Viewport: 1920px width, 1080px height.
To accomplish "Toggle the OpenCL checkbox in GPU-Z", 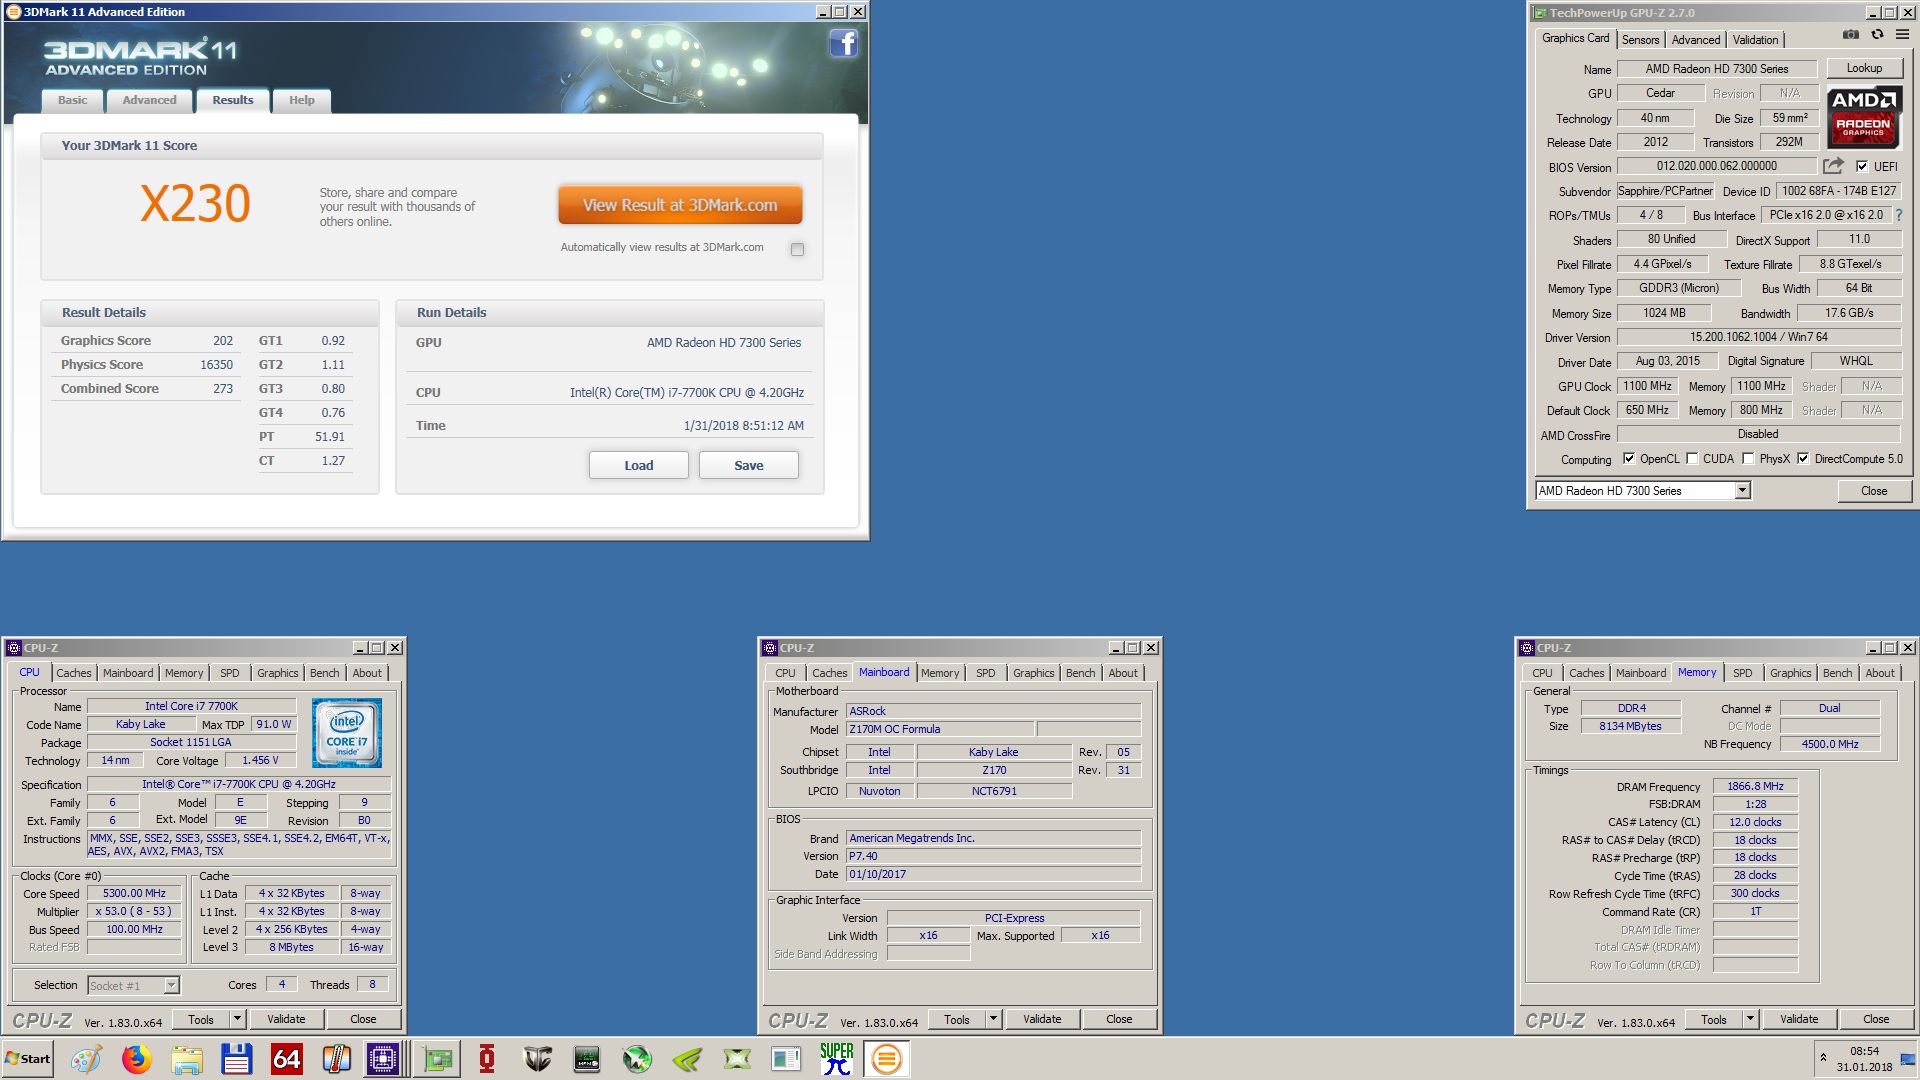I will [x=1629, y=459].
